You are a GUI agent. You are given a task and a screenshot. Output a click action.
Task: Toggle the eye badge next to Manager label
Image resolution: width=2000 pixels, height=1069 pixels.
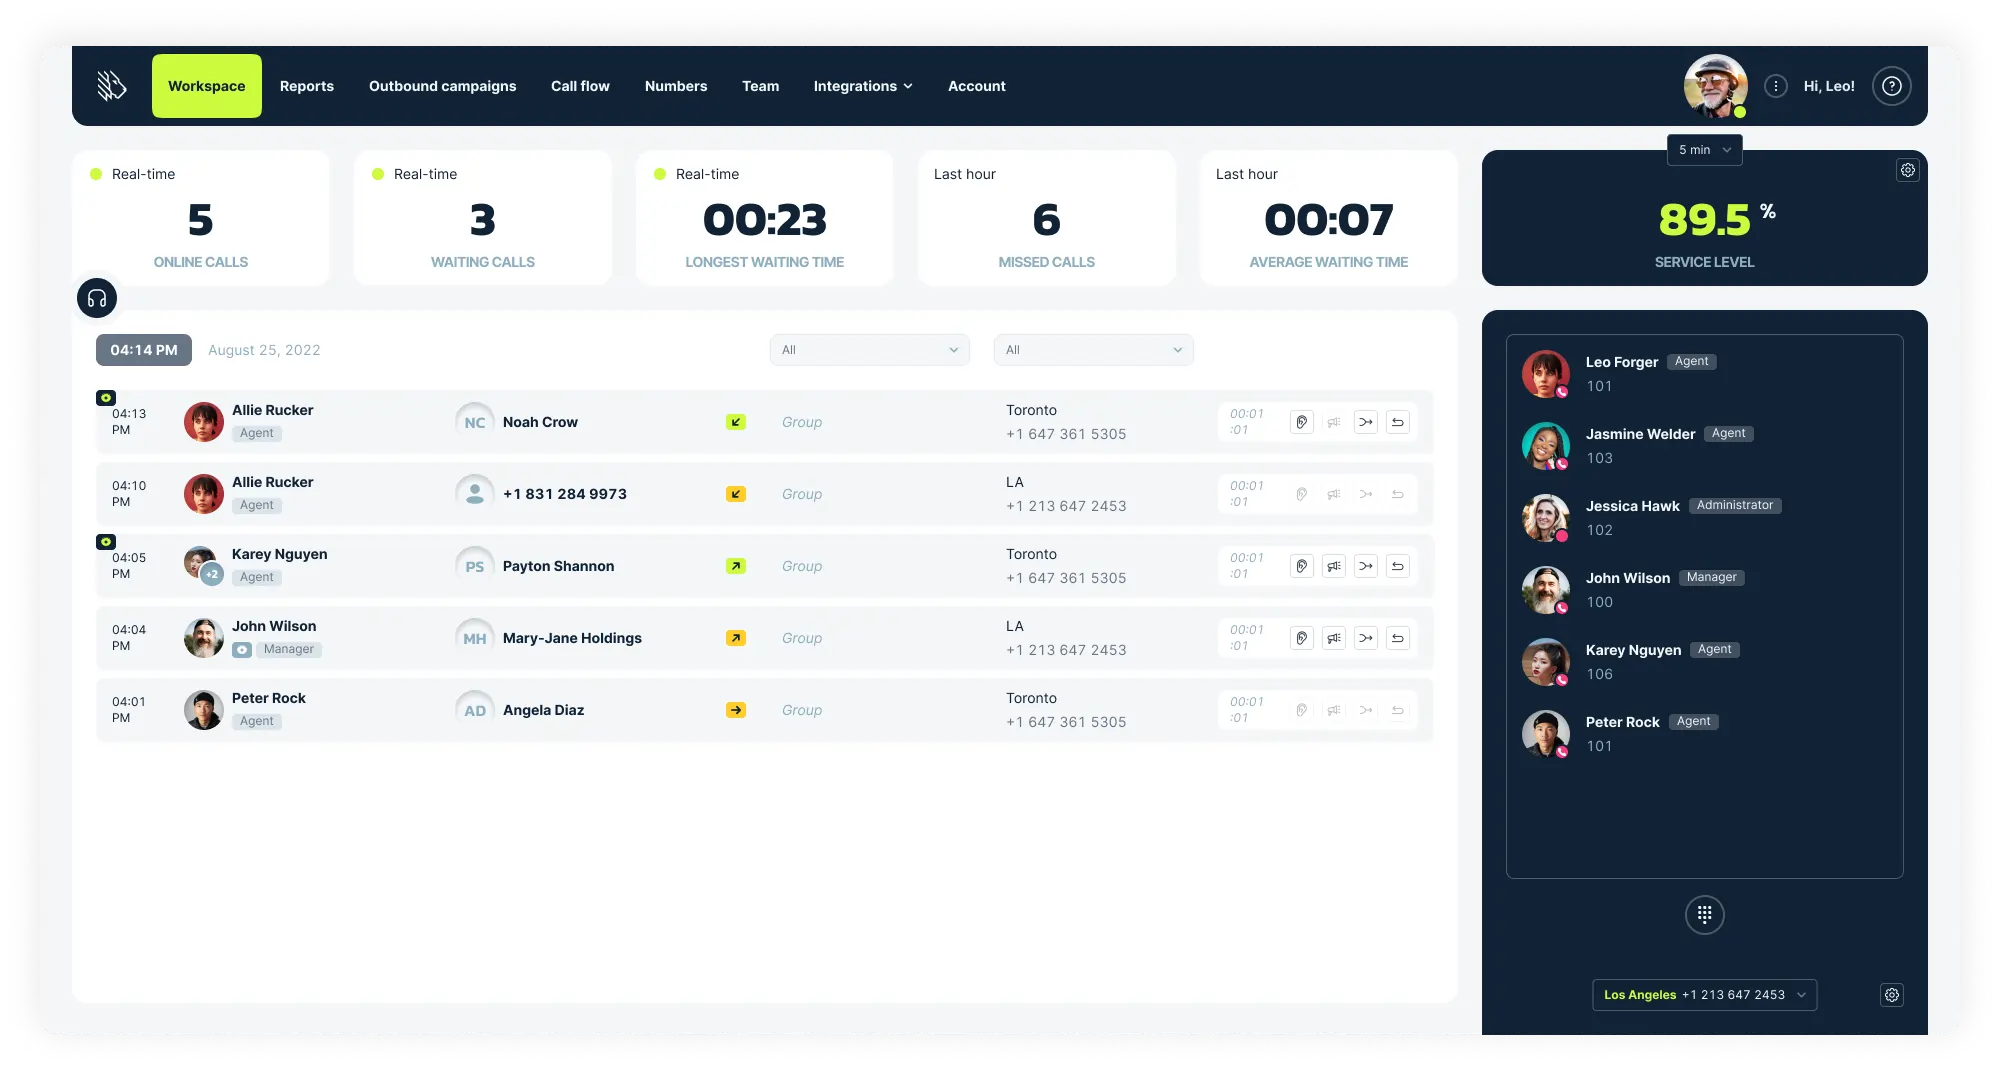242,650
